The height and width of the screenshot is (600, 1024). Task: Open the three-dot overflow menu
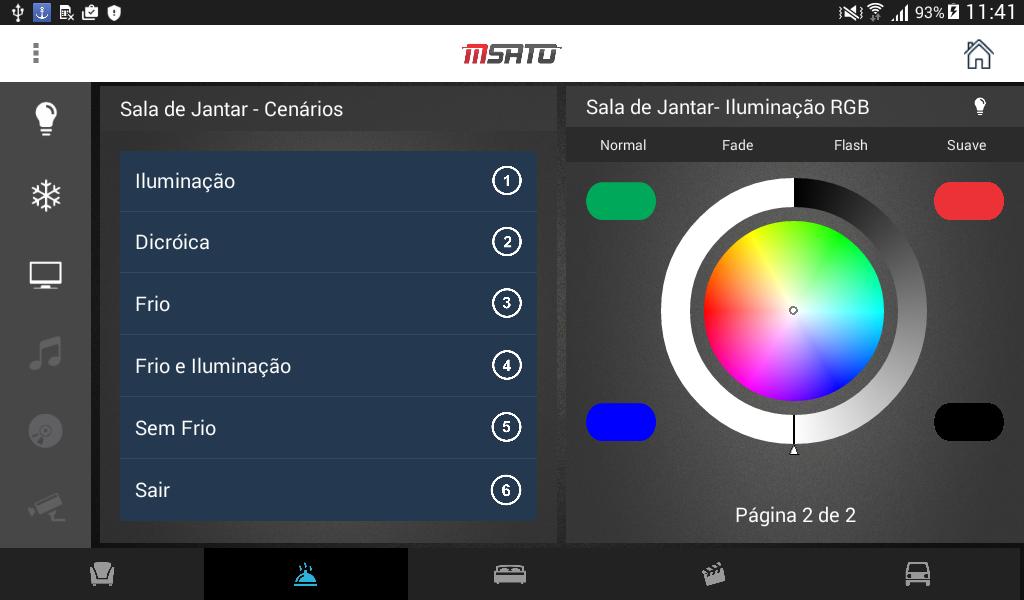[x=36, y=53]
